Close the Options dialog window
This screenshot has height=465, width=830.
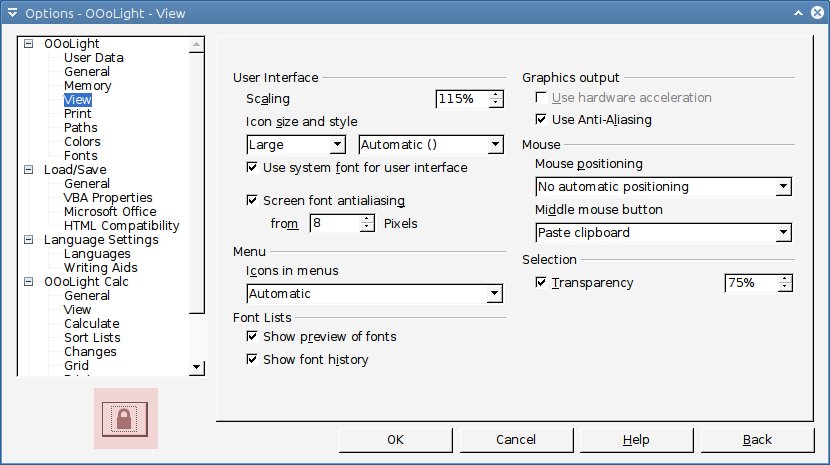818,13
